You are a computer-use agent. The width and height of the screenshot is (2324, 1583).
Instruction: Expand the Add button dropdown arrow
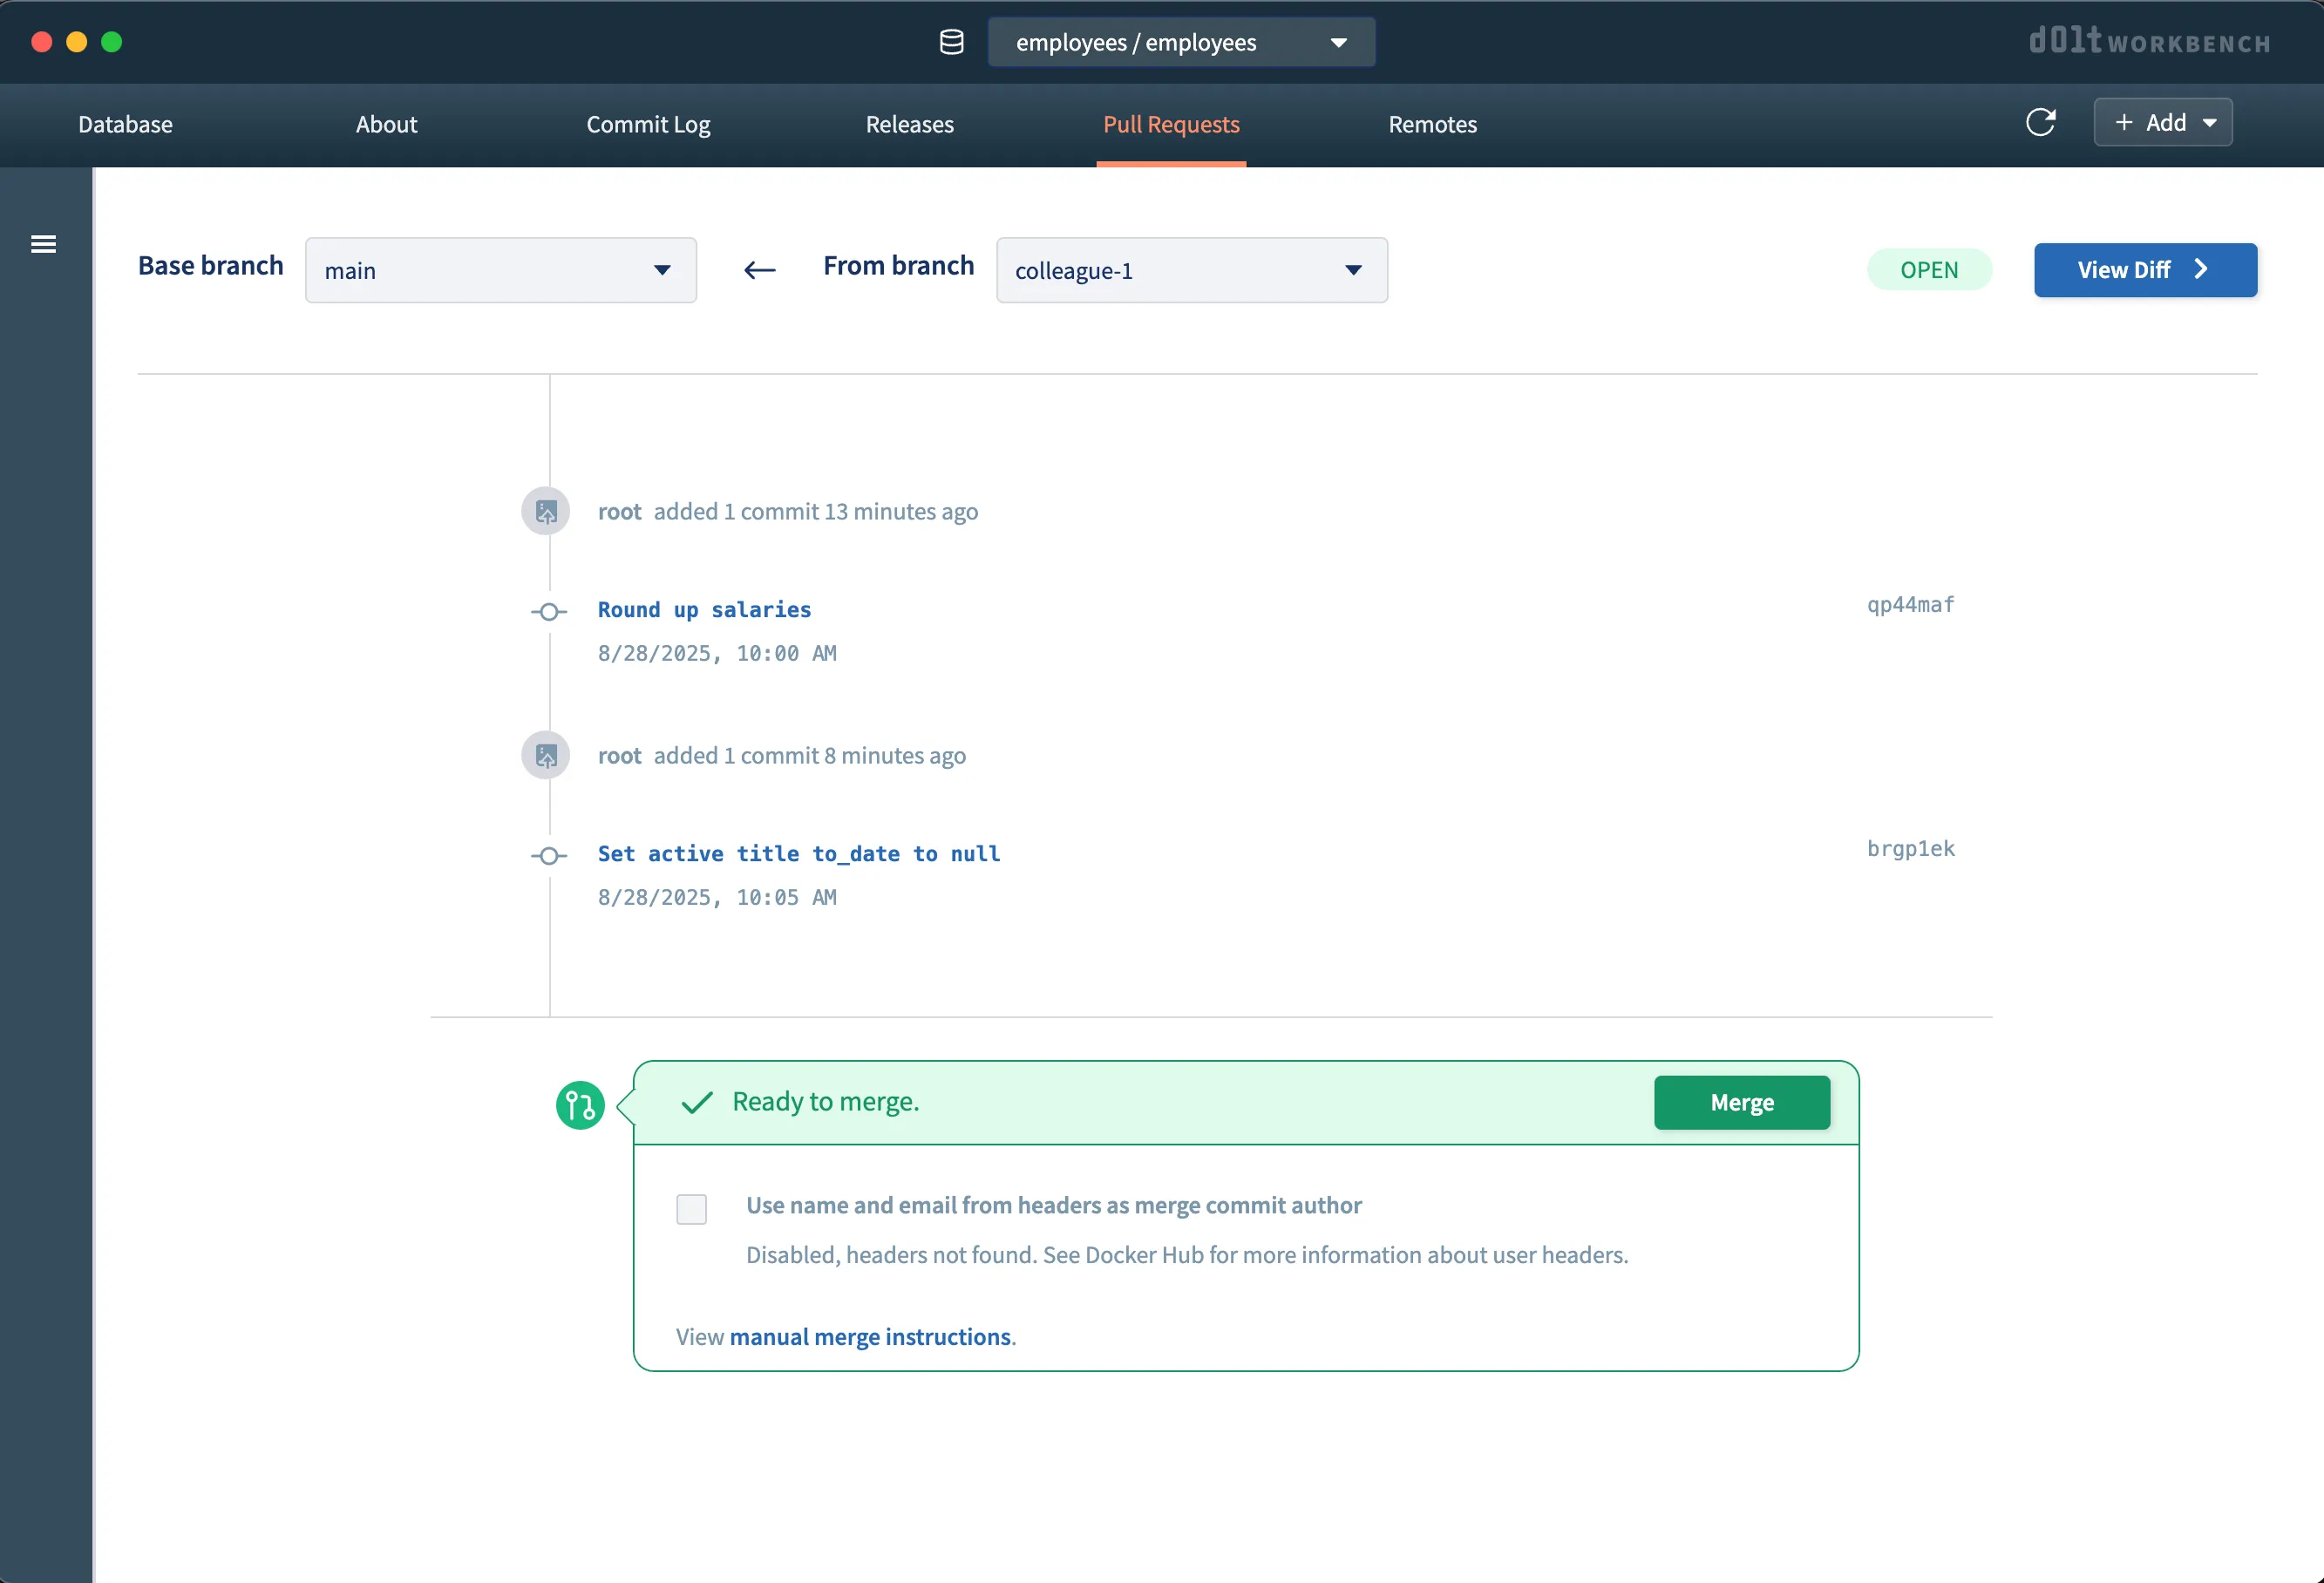[2208, 122]
